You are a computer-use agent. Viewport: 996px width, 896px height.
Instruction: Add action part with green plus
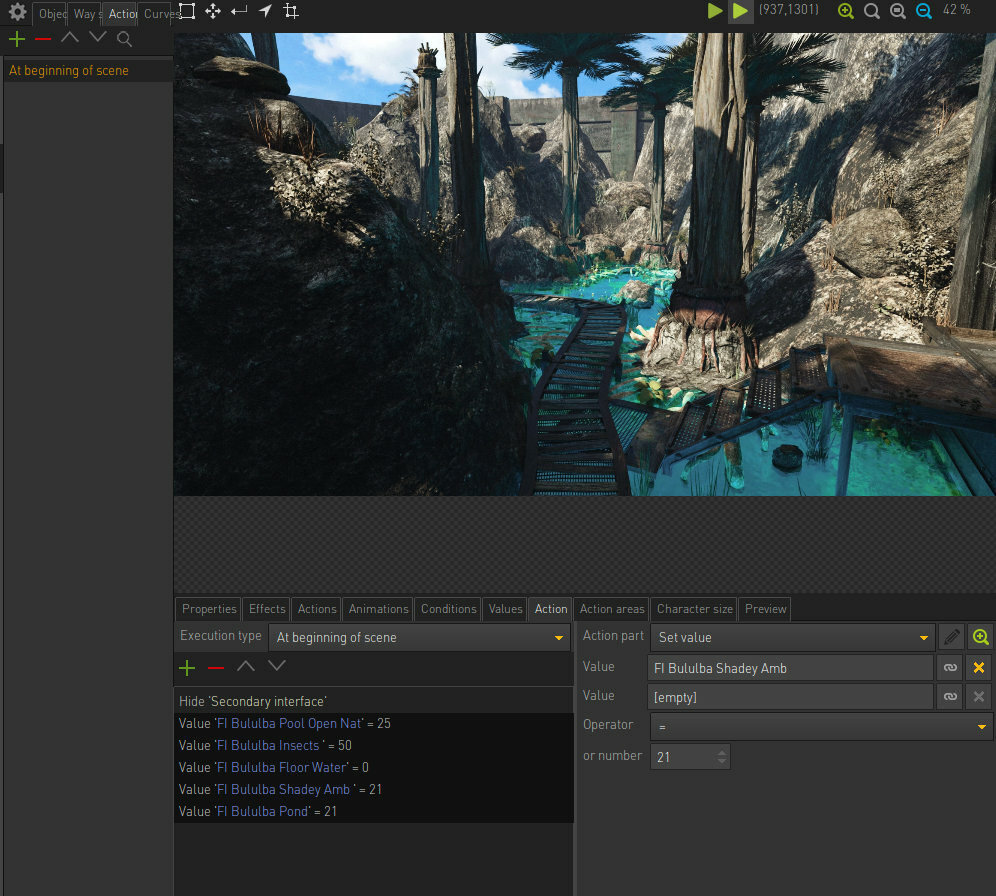pyautogui.click(x=187, y=668)
